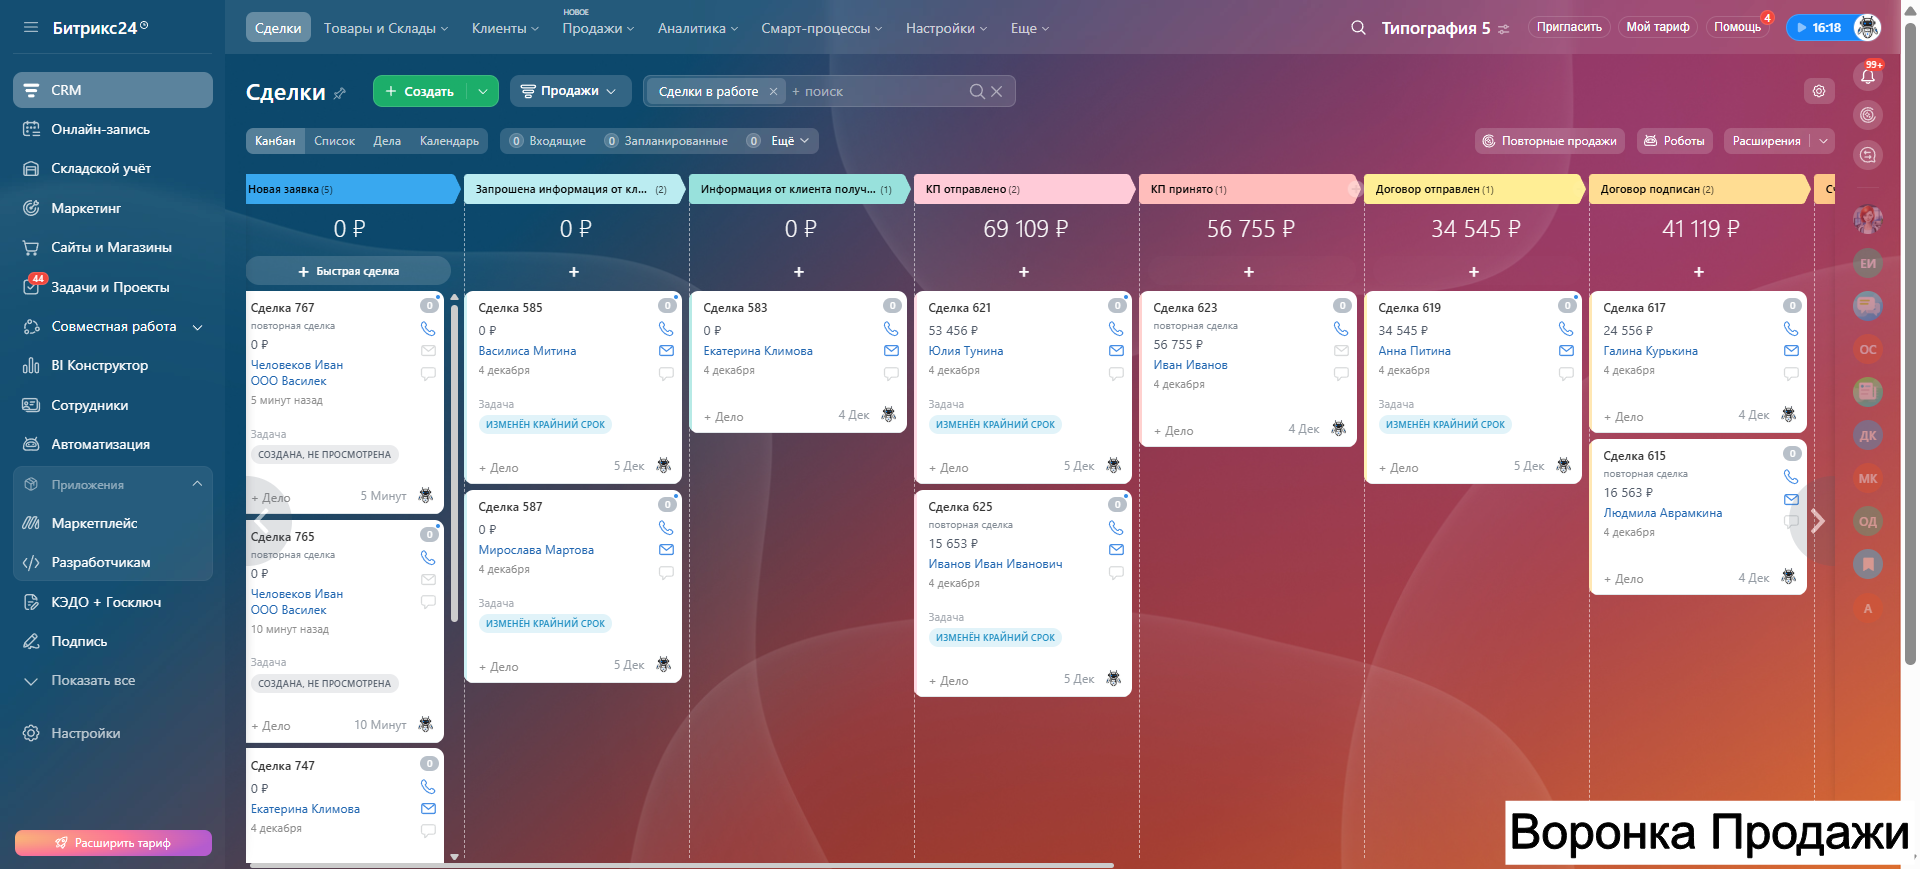
Task: Expand Совместная работа in the sidebar
Action: [198, 327]
